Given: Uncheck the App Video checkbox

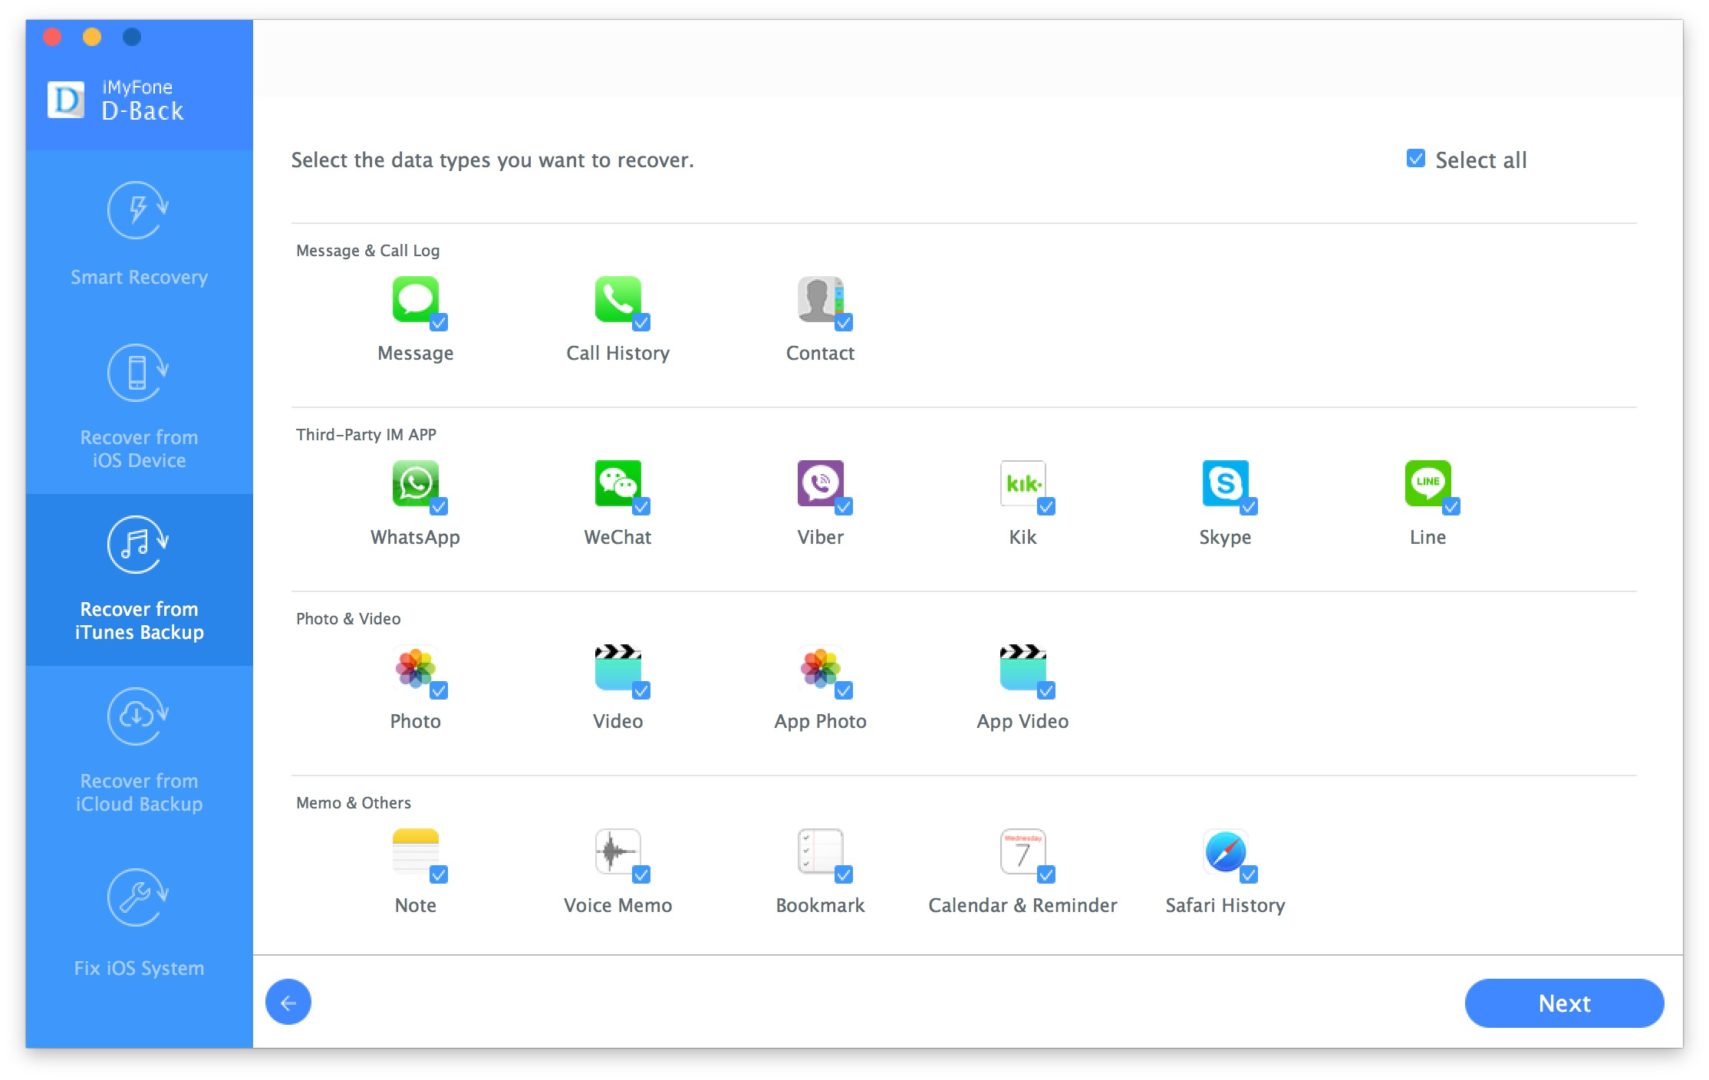Looking at the screenshot, I should (x=1046, y=690).
